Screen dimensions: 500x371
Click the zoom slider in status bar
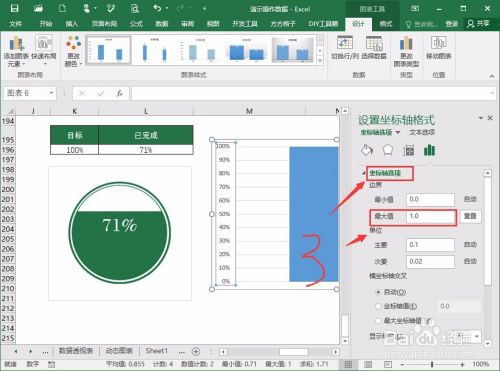(x=432, y=364)
